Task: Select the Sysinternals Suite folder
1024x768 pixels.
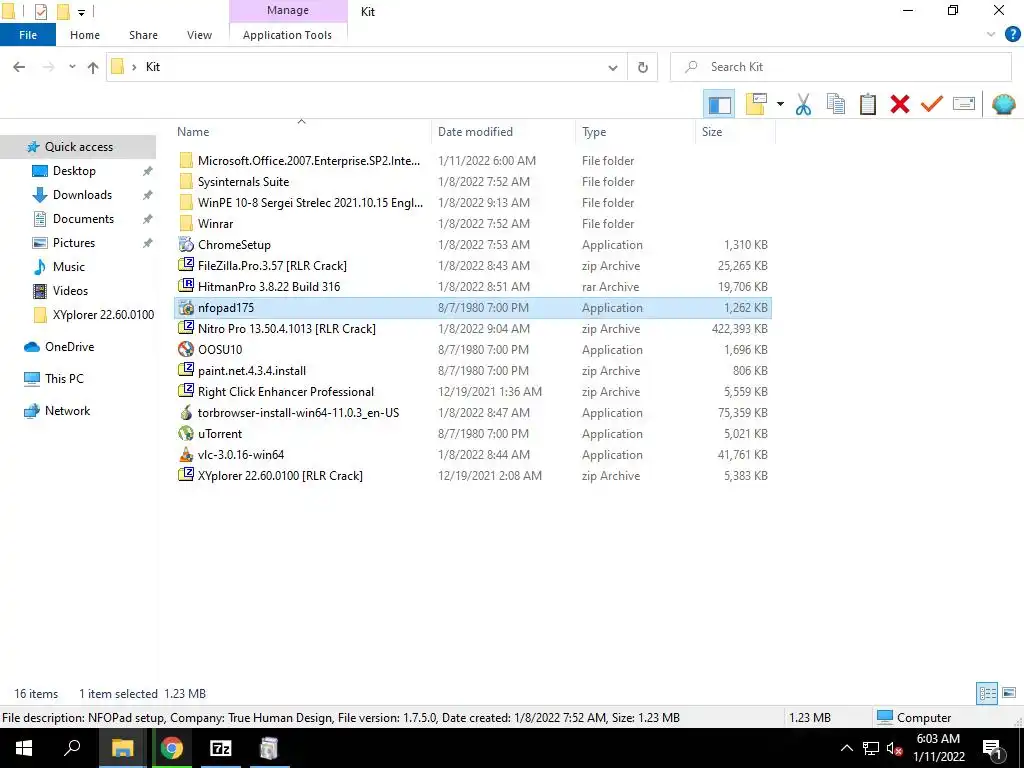Action: coord(243,182)
